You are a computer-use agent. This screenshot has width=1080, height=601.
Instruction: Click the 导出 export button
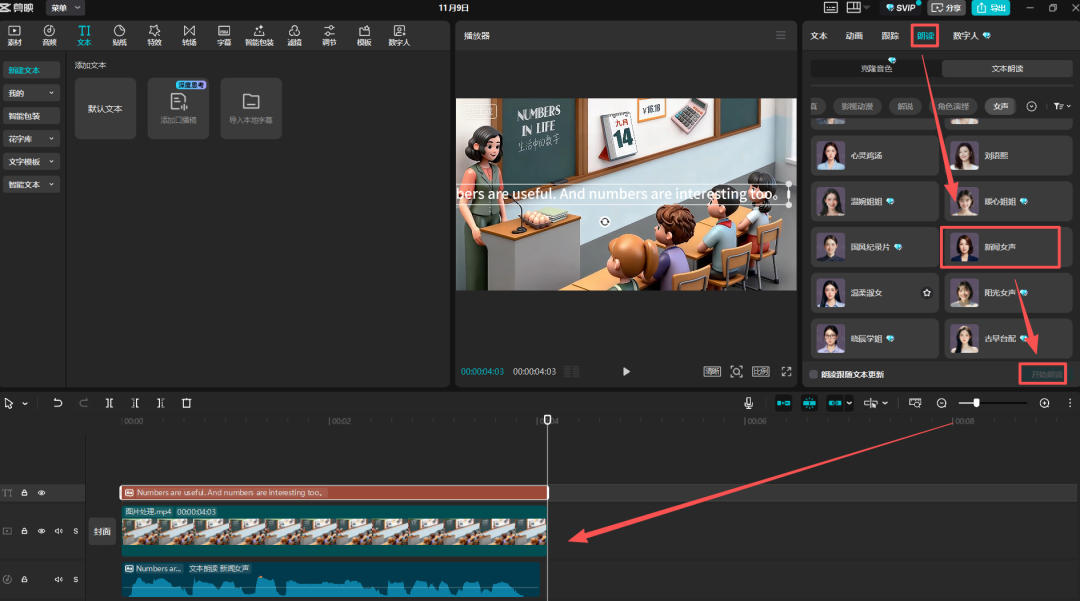990,8
